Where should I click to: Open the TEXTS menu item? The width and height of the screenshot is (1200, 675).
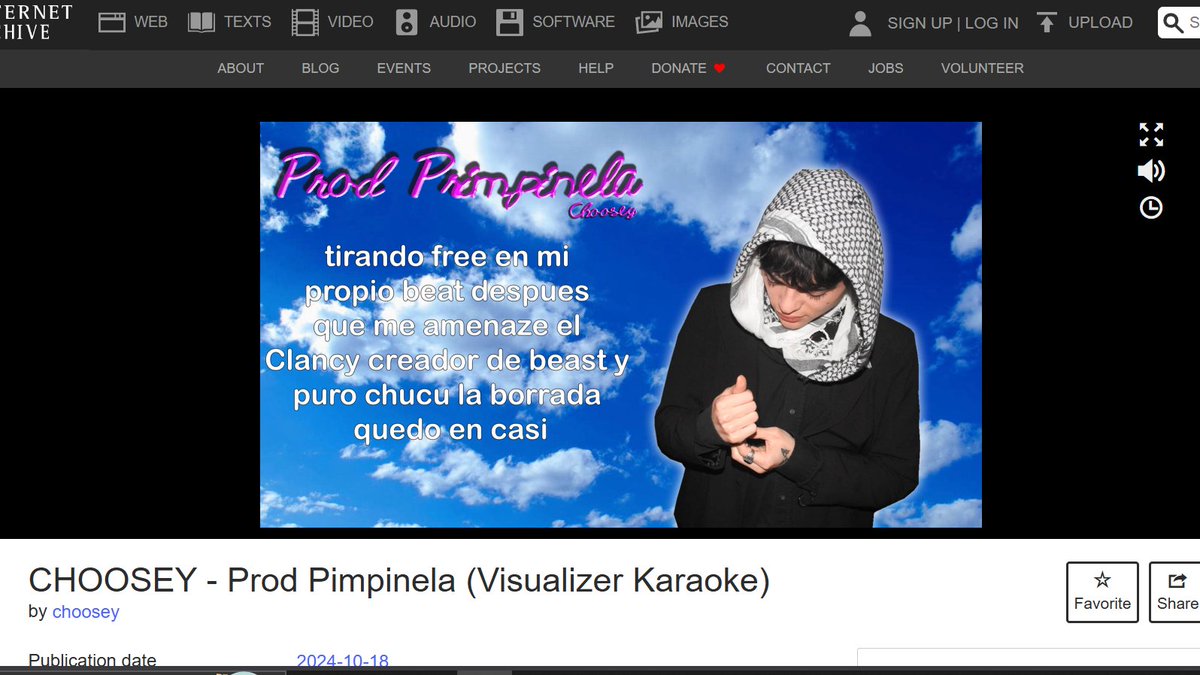(247, 22)
